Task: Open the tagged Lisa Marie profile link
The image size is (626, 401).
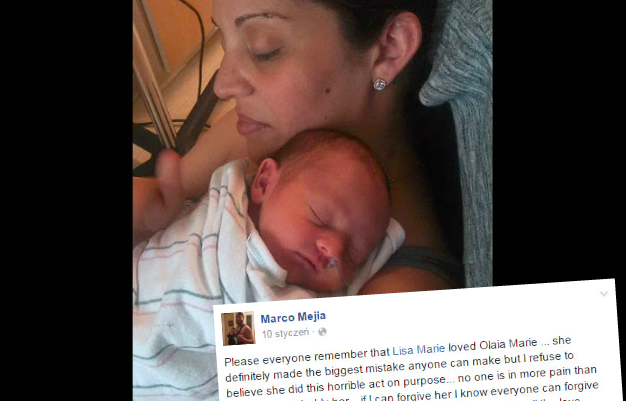Action: (418, 349)
